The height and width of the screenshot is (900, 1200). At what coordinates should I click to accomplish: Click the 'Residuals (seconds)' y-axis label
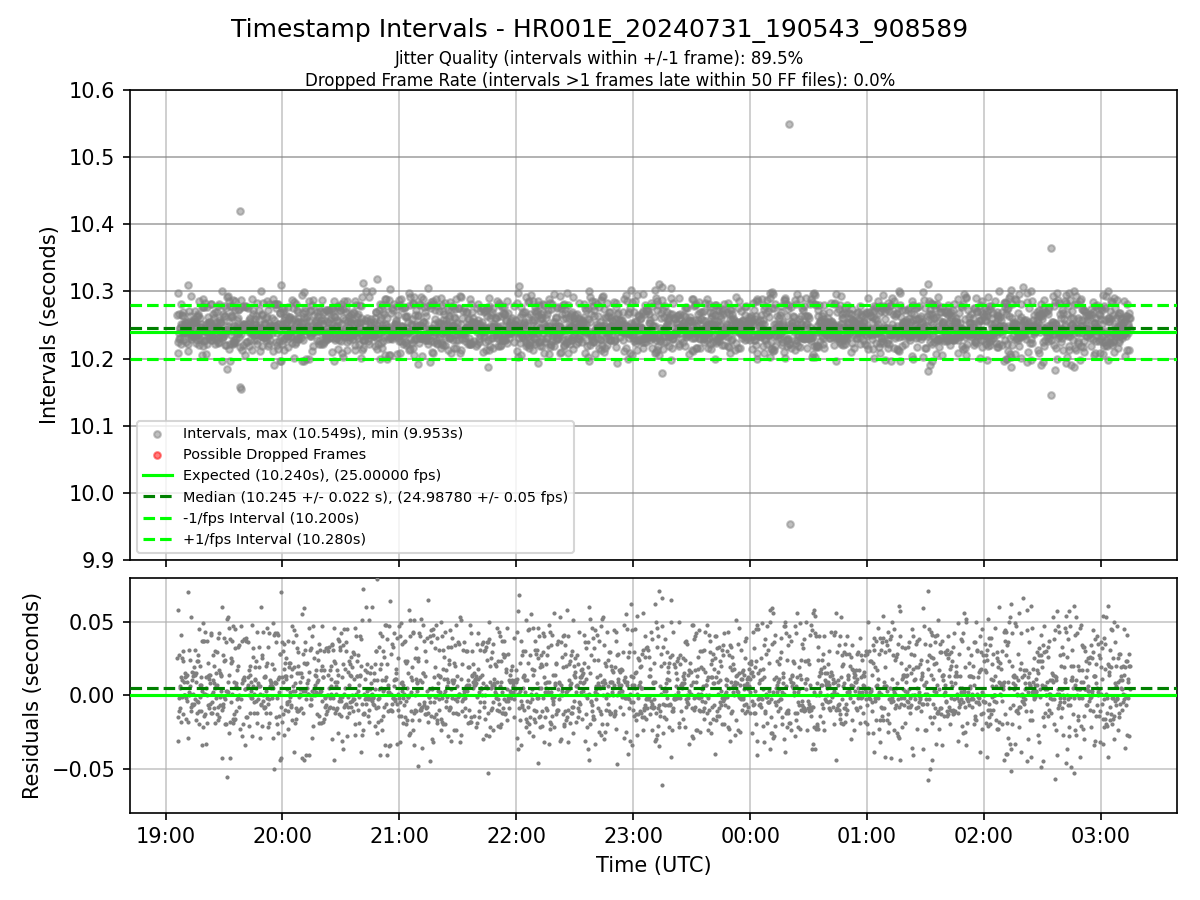pyautogui.click(x=31, y=696)
